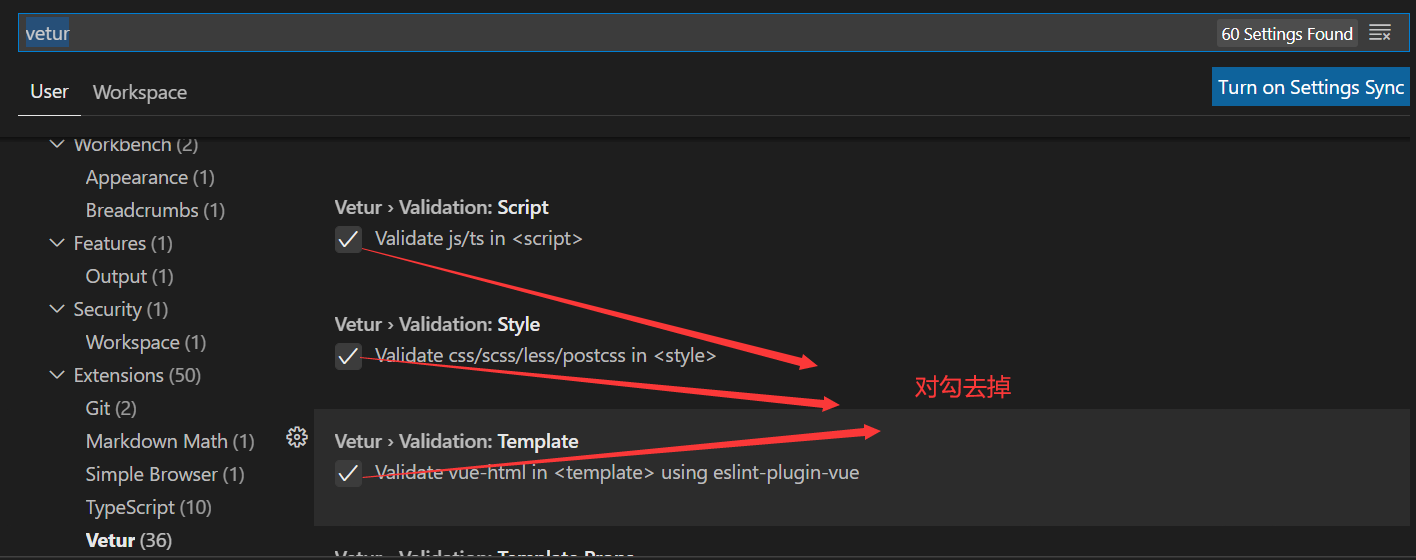Click the 60 Settings Found count
The image size is (1416, 560).
click(1287, 34)
